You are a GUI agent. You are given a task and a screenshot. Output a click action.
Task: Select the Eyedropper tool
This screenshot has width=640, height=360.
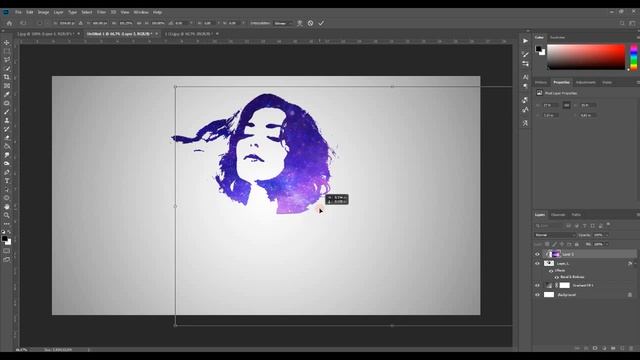[7, 94]
